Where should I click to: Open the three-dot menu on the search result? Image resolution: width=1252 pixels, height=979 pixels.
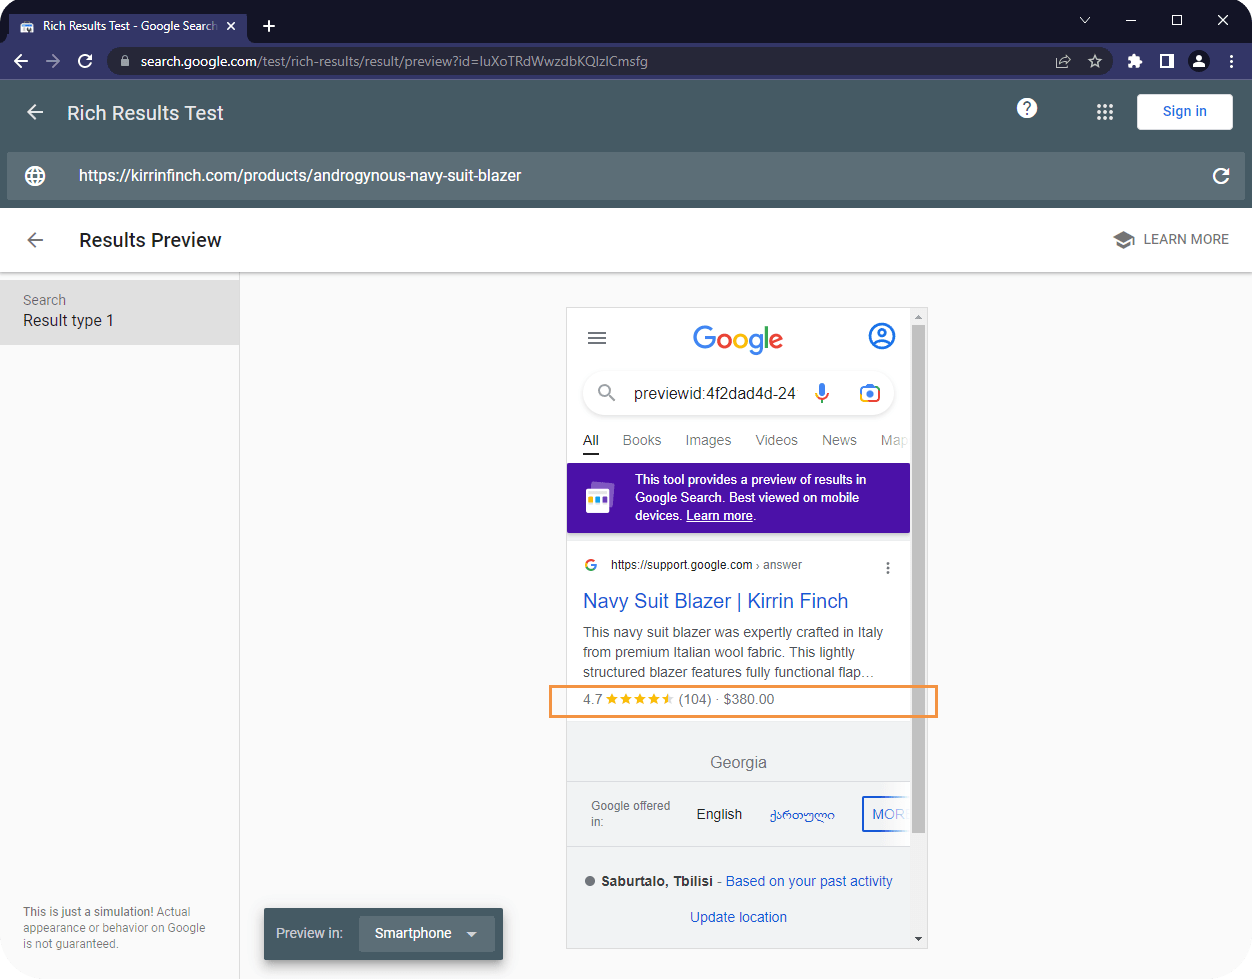[887, 568]
